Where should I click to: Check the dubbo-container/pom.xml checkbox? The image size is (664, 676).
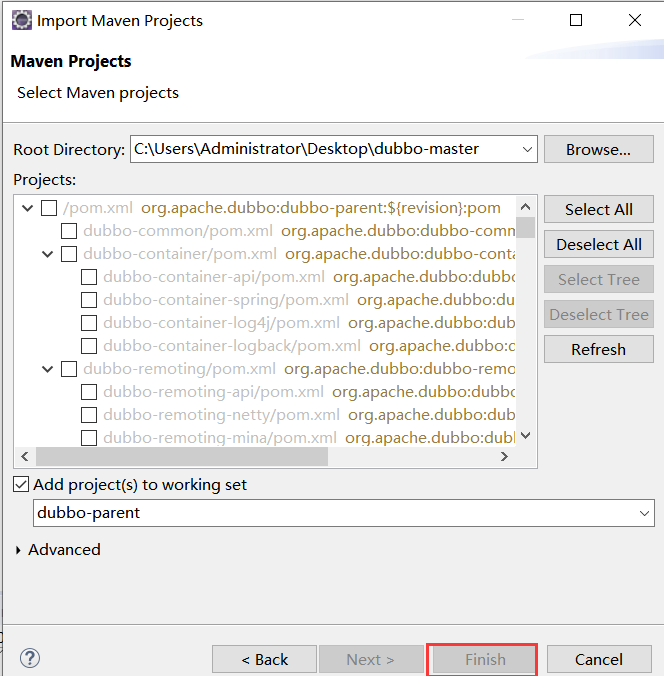pos(69,254)
